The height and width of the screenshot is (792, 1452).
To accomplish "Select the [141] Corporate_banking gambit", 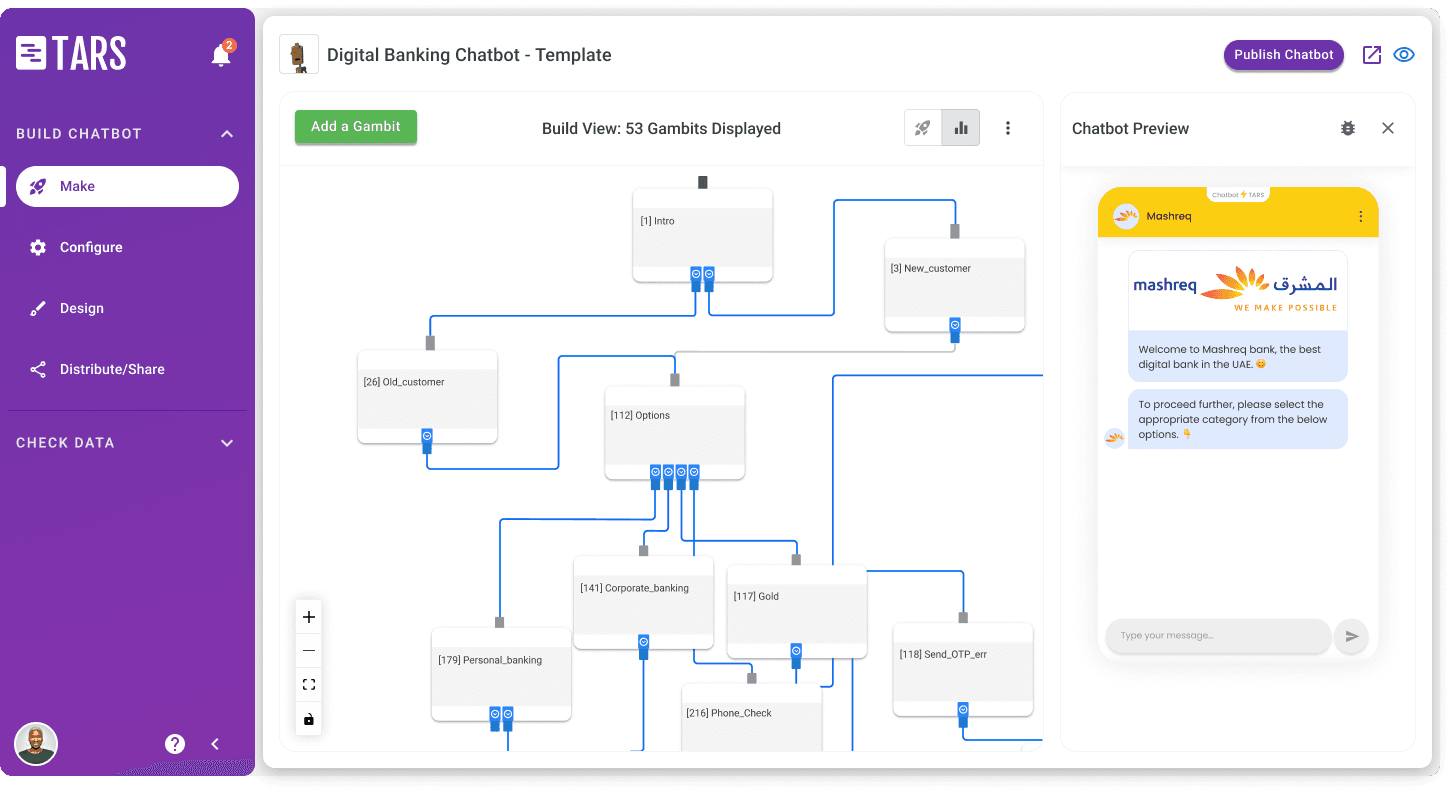I will pos(644,603).
